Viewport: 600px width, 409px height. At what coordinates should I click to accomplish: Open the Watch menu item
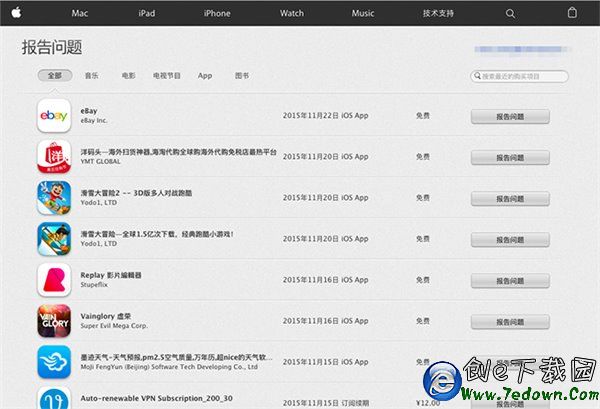[x=292, y=13]
